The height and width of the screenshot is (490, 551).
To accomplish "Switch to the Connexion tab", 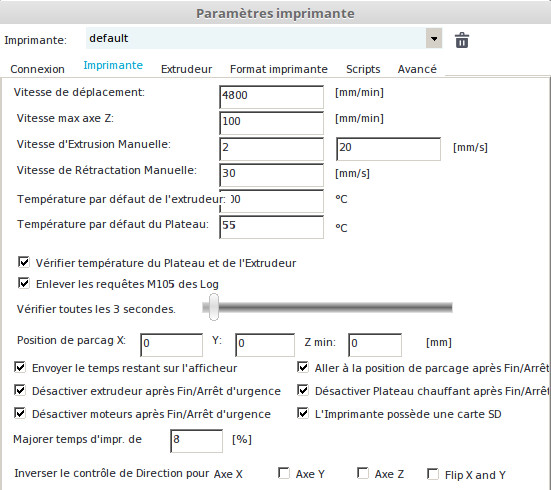I will click(x=38, y=69).
